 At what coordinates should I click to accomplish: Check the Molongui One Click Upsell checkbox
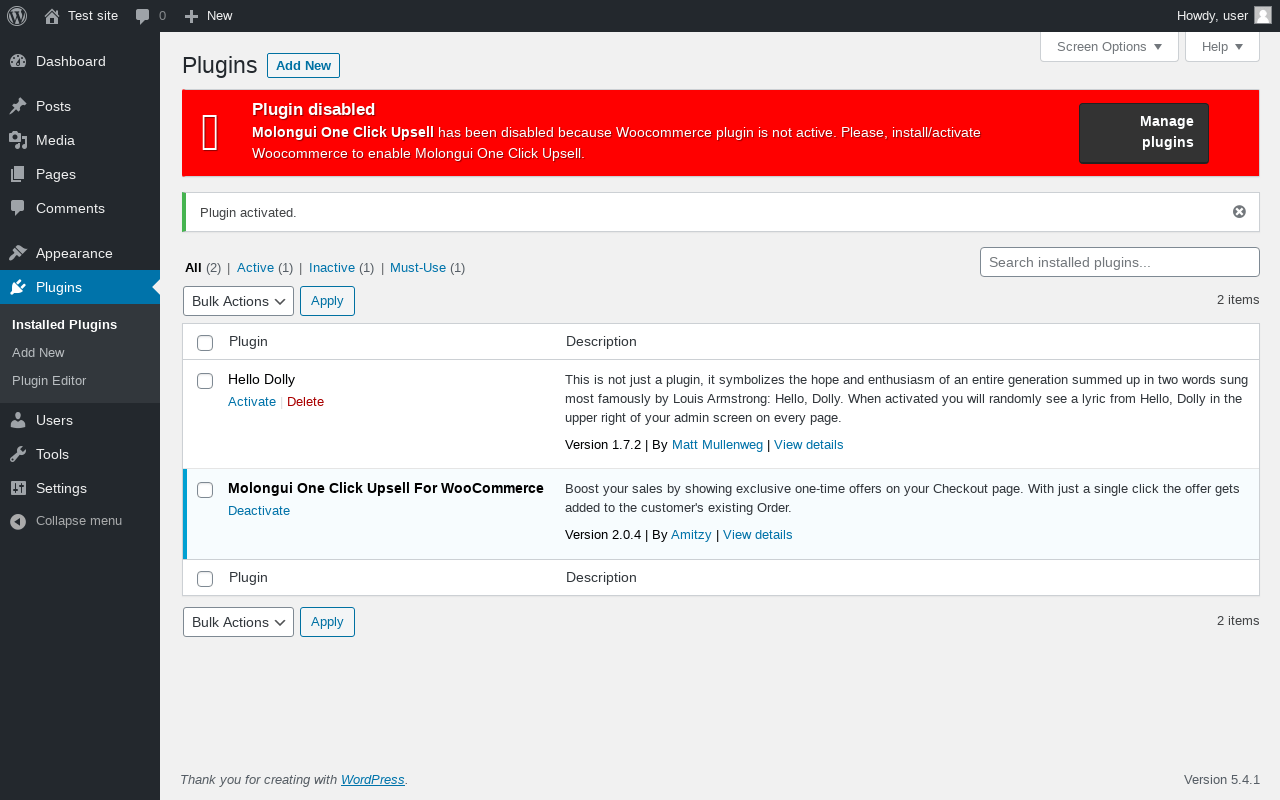(205, 490)
